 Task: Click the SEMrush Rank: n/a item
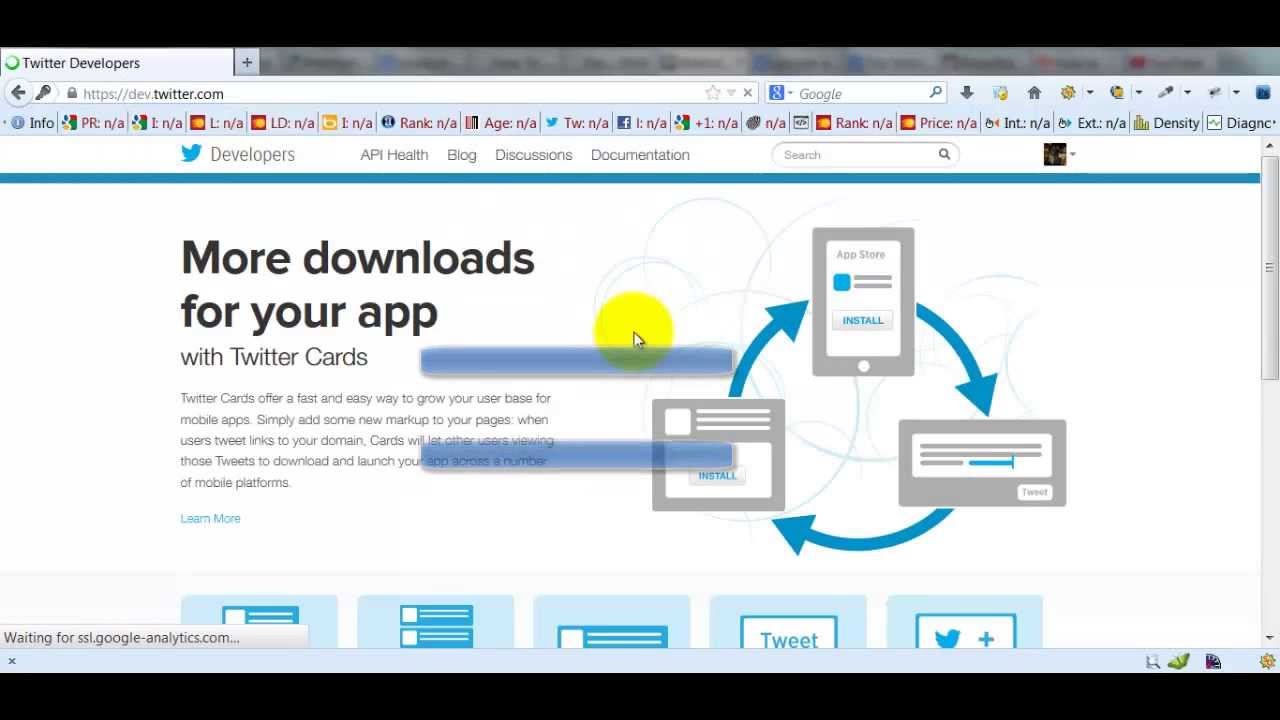point(854,123)
